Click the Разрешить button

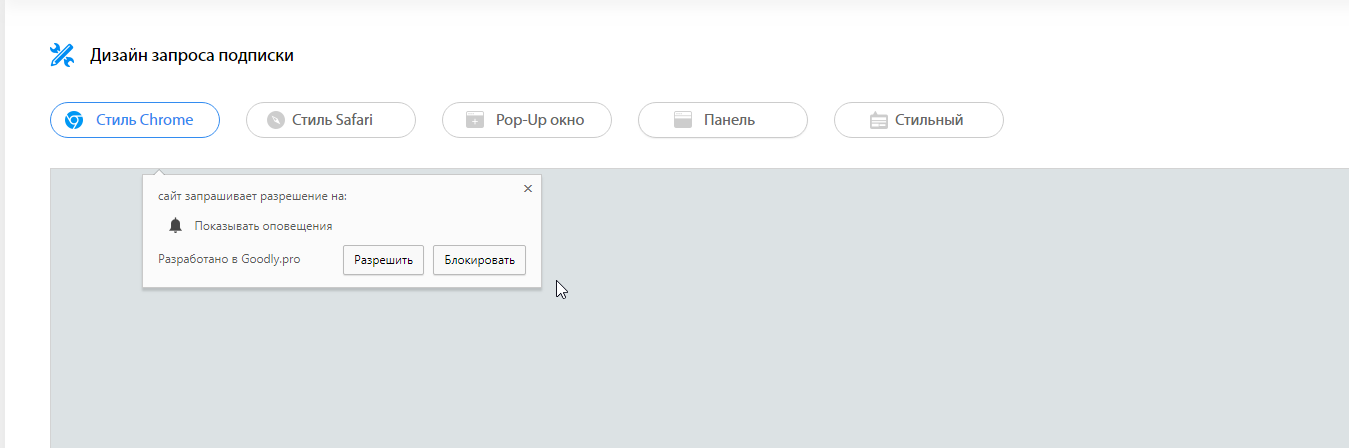(384, 260)
